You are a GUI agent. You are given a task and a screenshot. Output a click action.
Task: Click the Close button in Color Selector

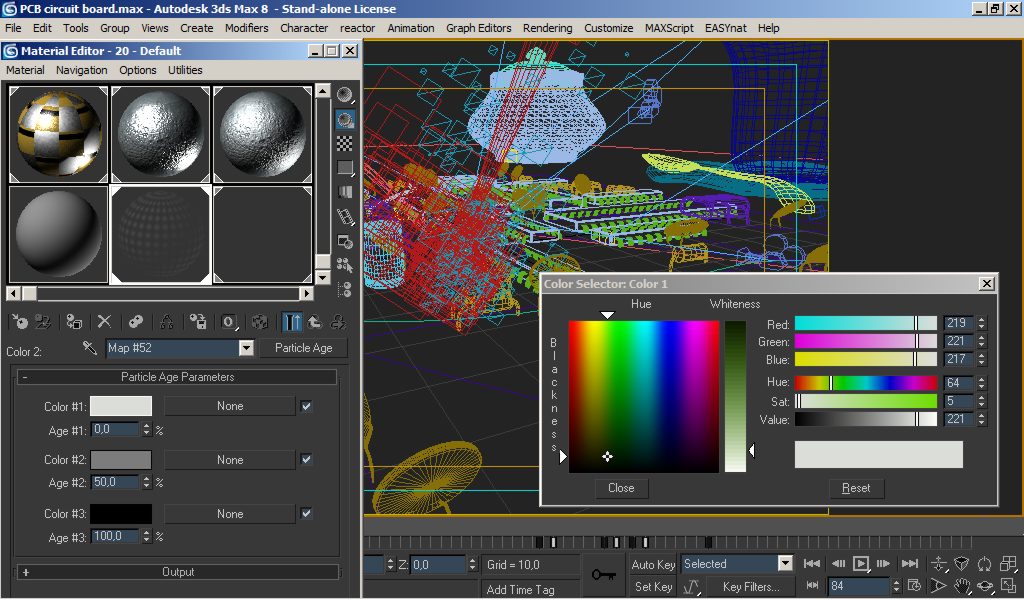(x=620, y=488)
